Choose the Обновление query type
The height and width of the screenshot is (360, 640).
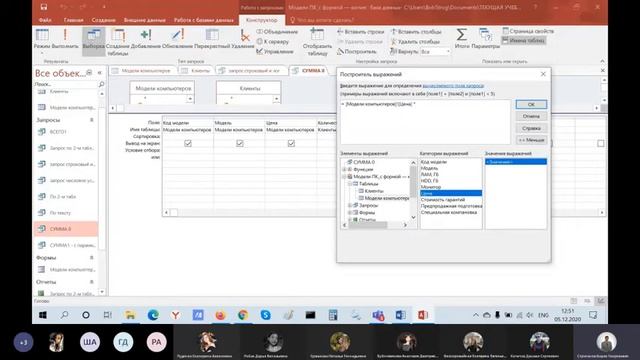177,39
